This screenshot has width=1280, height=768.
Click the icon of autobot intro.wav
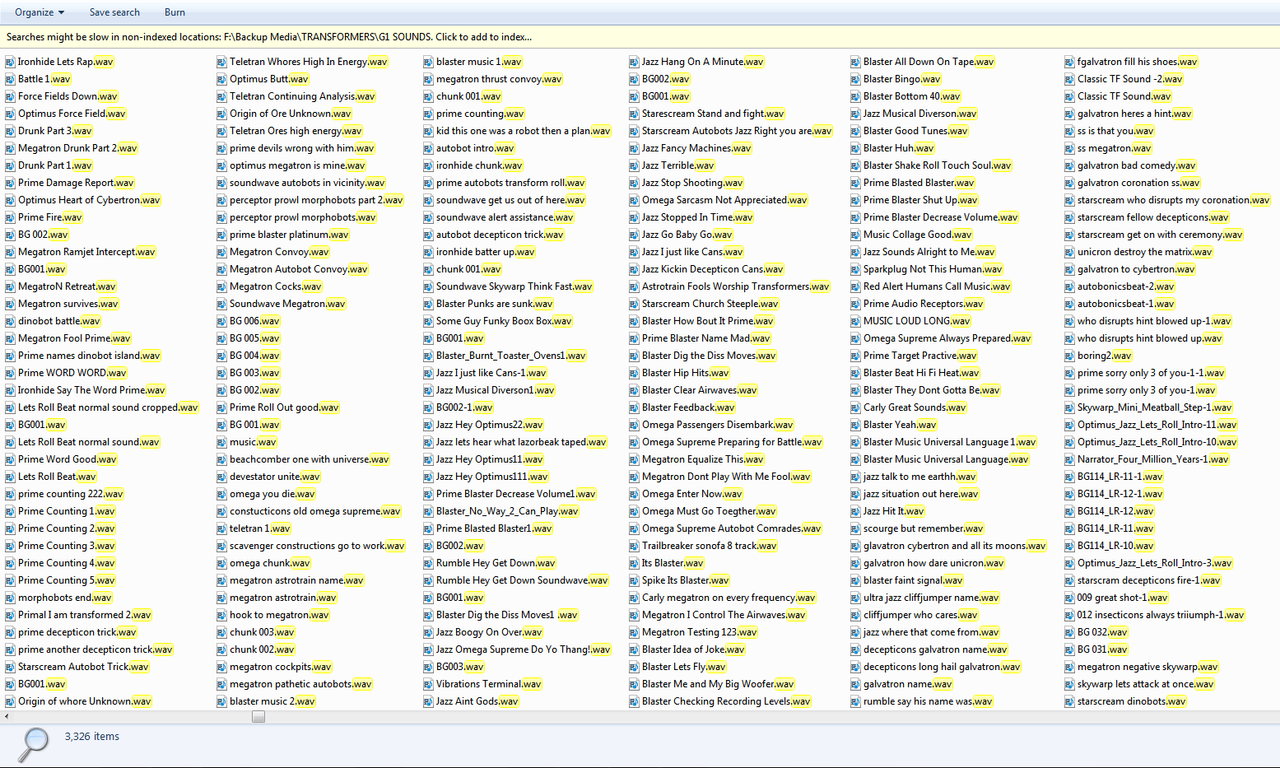428,148
